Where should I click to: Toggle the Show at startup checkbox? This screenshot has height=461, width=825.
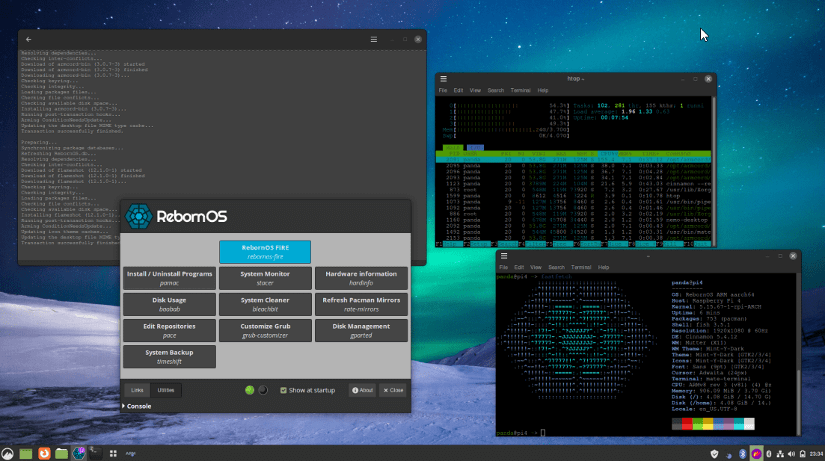pyautogui.click(x=284, y=390)
